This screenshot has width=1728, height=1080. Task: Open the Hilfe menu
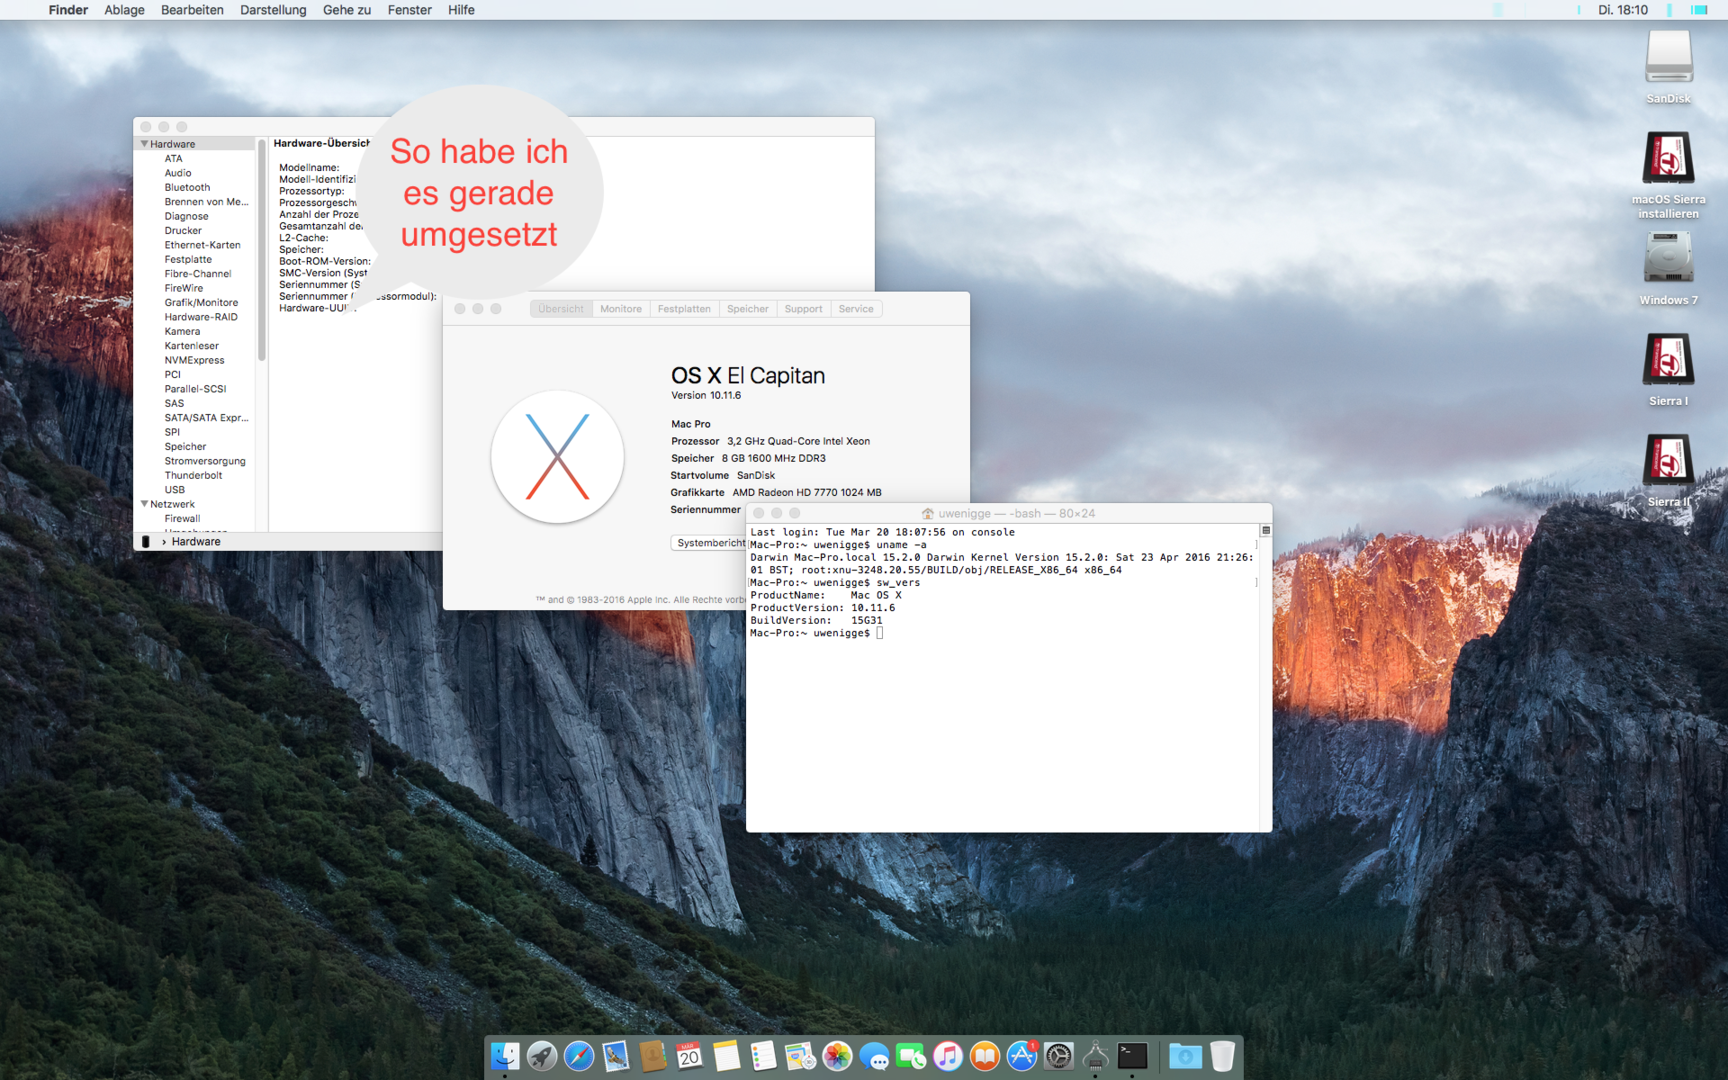pos(461,10)
